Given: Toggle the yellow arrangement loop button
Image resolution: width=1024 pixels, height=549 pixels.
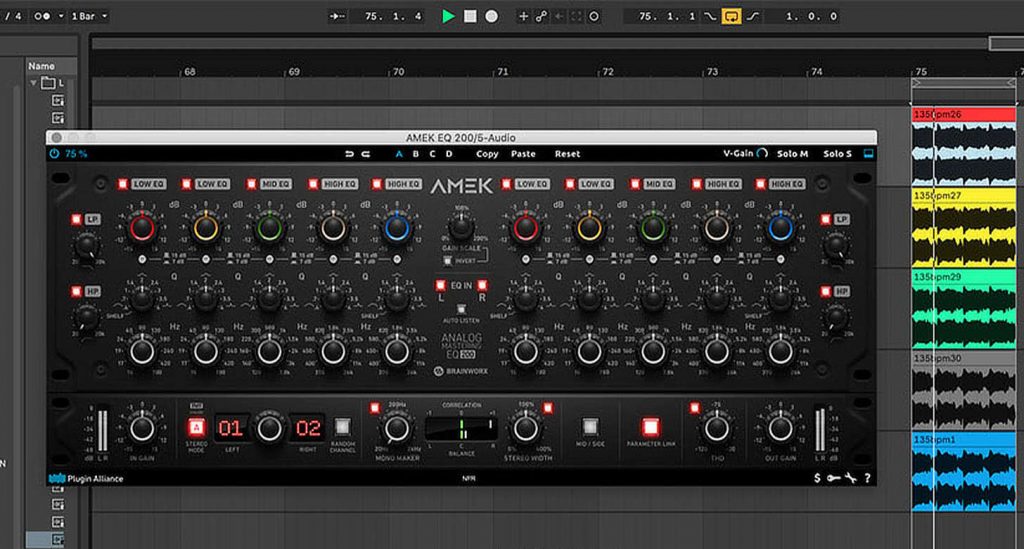Looking at the screenshot, I should pyautogui.click(x=731, y=16).
